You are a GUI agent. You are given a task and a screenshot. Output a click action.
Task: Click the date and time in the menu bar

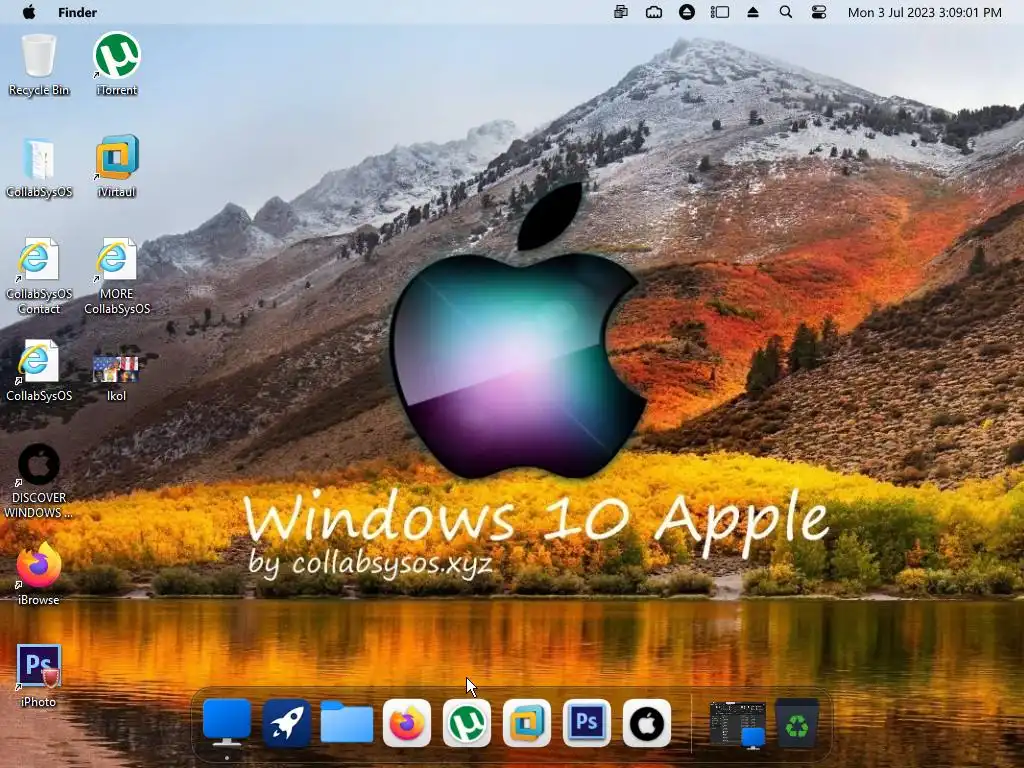point(924,12)
